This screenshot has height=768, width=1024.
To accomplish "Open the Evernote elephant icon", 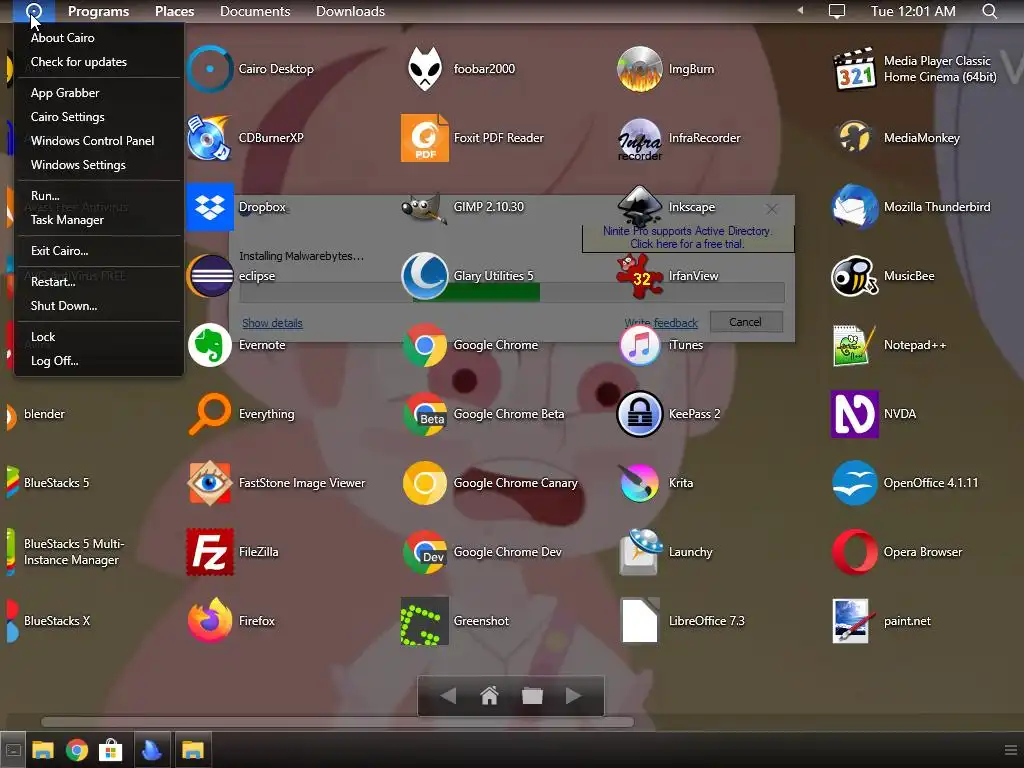I will click(x=210, y=345).
